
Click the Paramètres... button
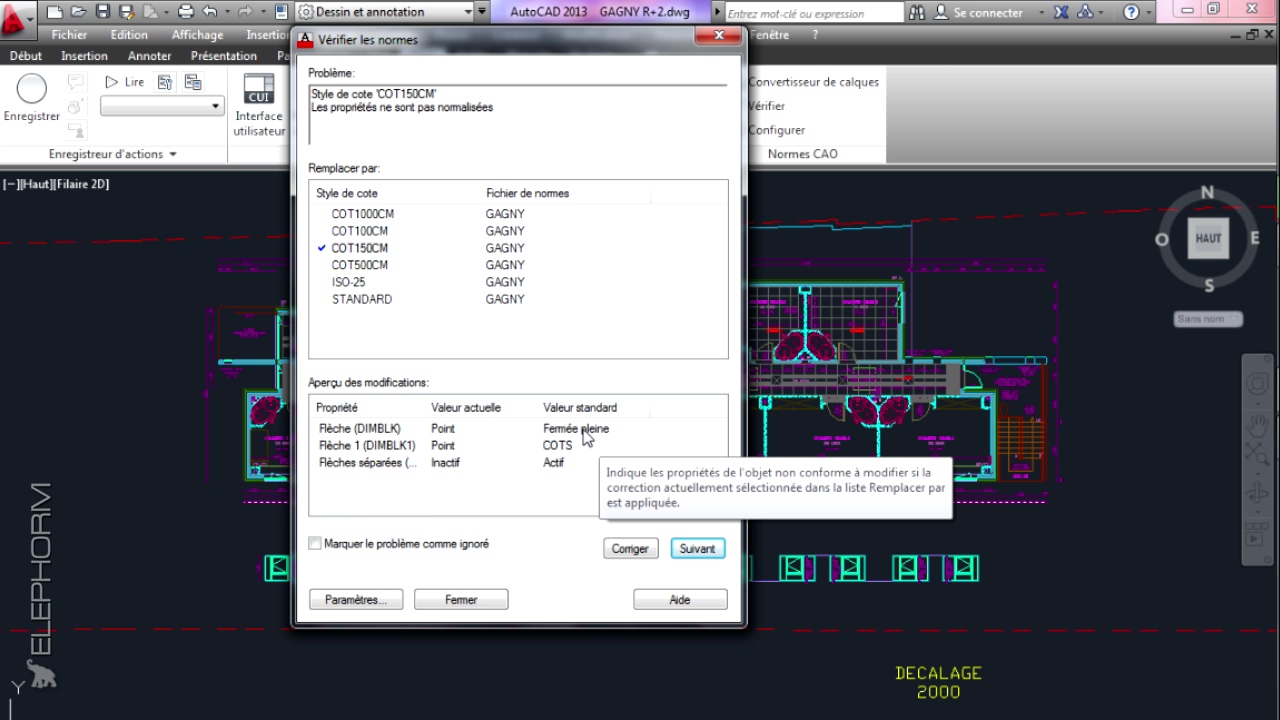click(x=356, y=600)
